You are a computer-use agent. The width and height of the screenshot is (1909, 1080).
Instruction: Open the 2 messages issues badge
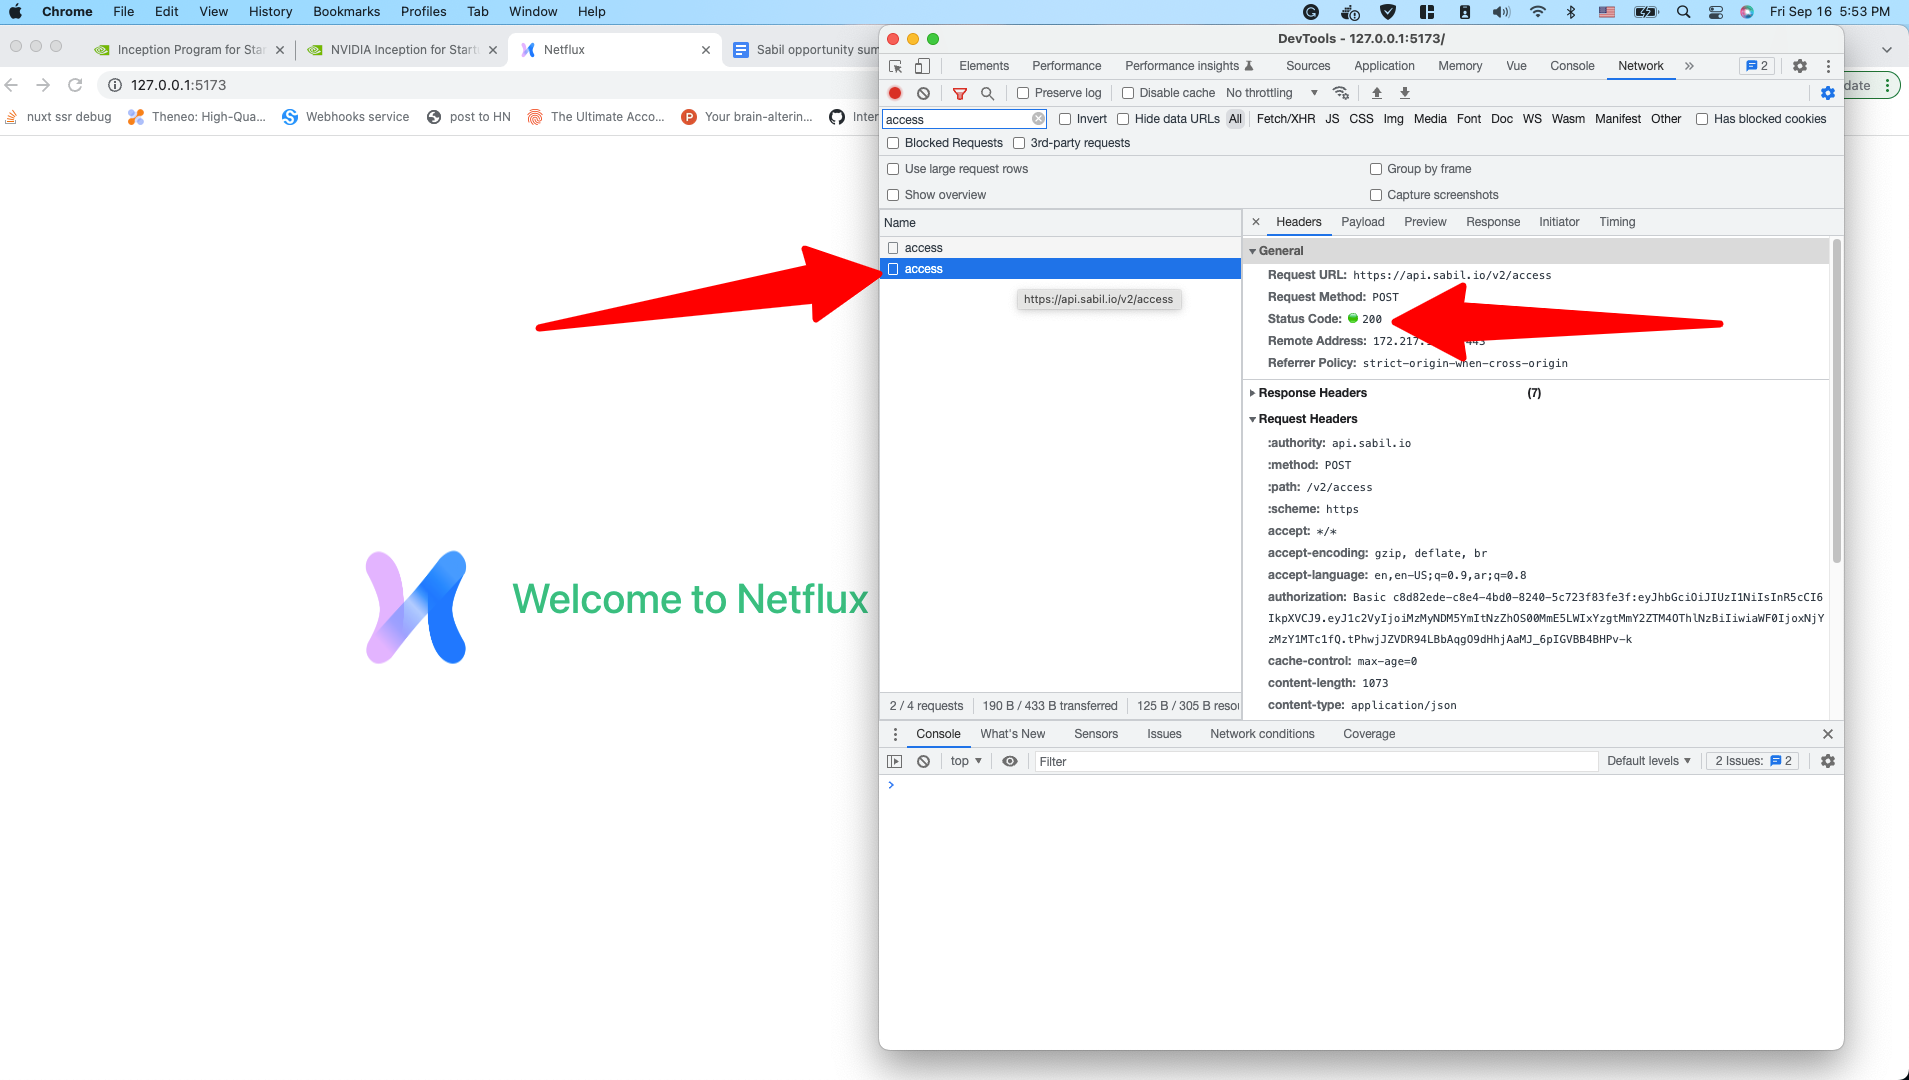coord(1757,66)
